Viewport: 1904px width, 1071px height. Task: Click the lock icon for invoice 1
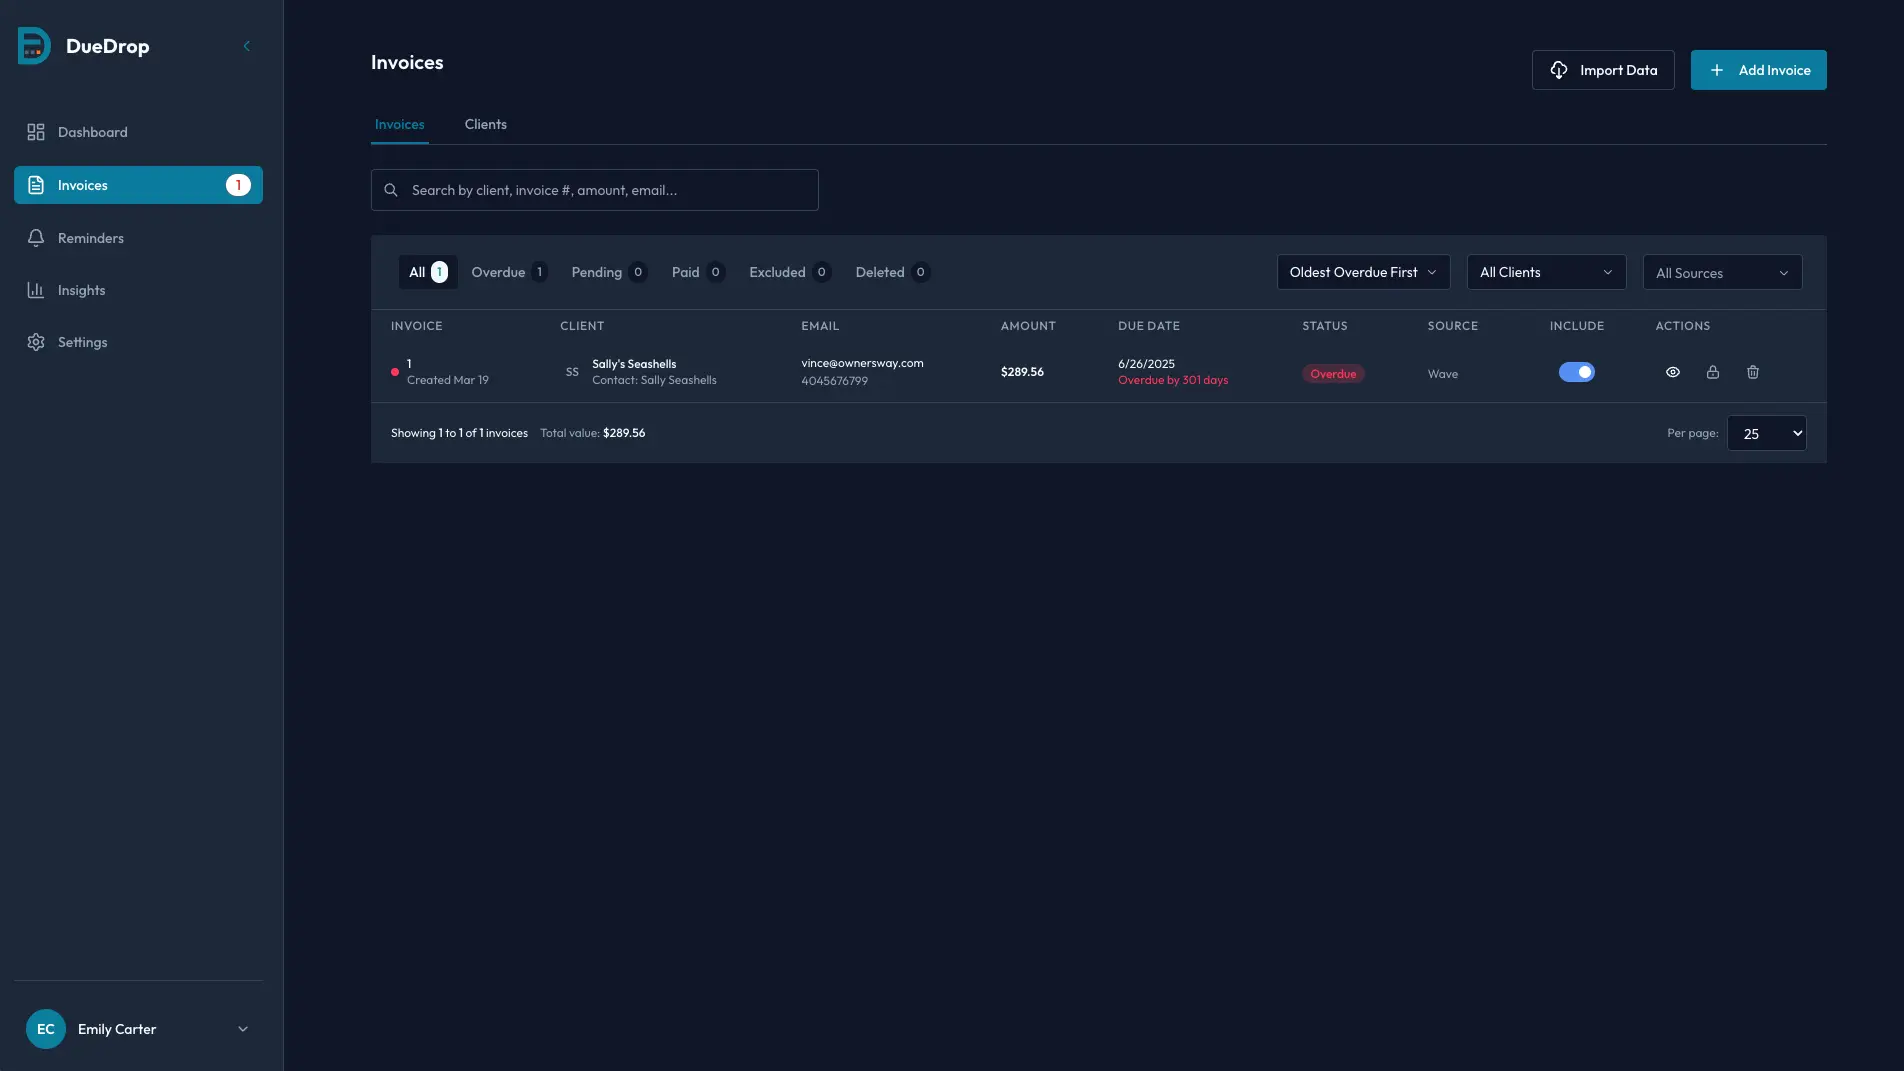pyautogui.click(x=1712, y=372)
